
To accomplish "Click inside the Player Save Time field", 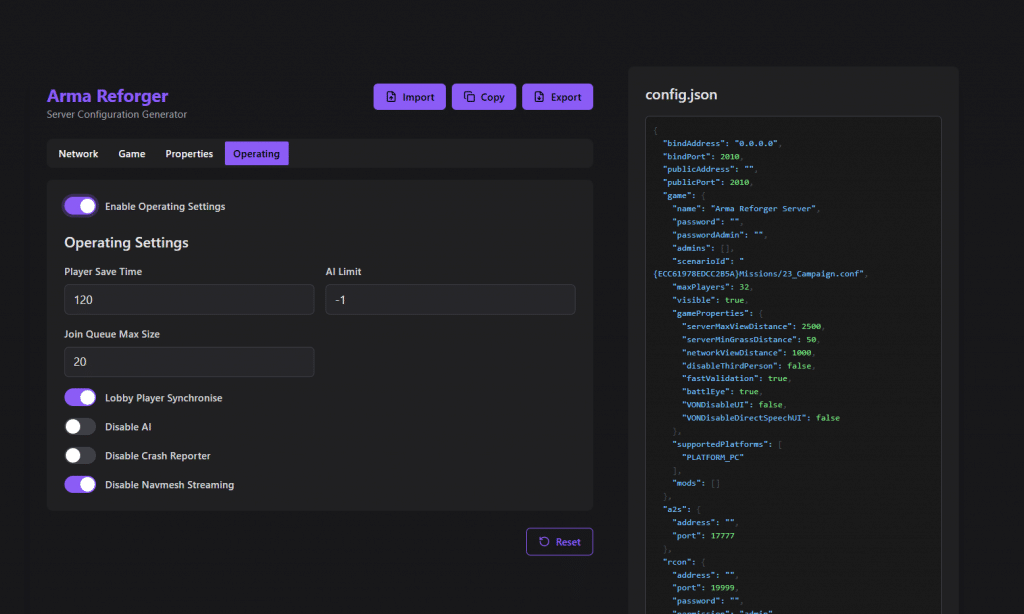I will point(188,299).
